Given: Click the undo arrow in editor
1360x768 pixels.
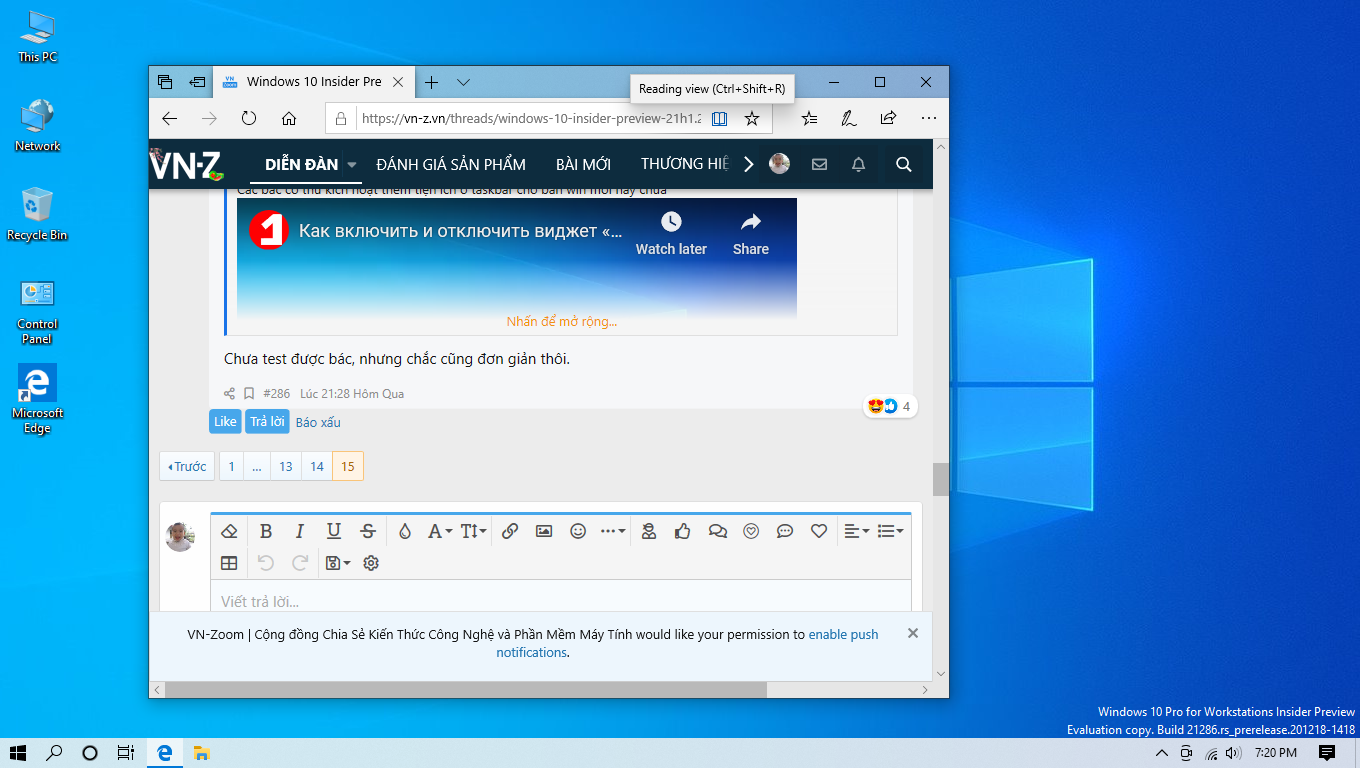Looking at the screenshot, I should click(x=266, y=563).
